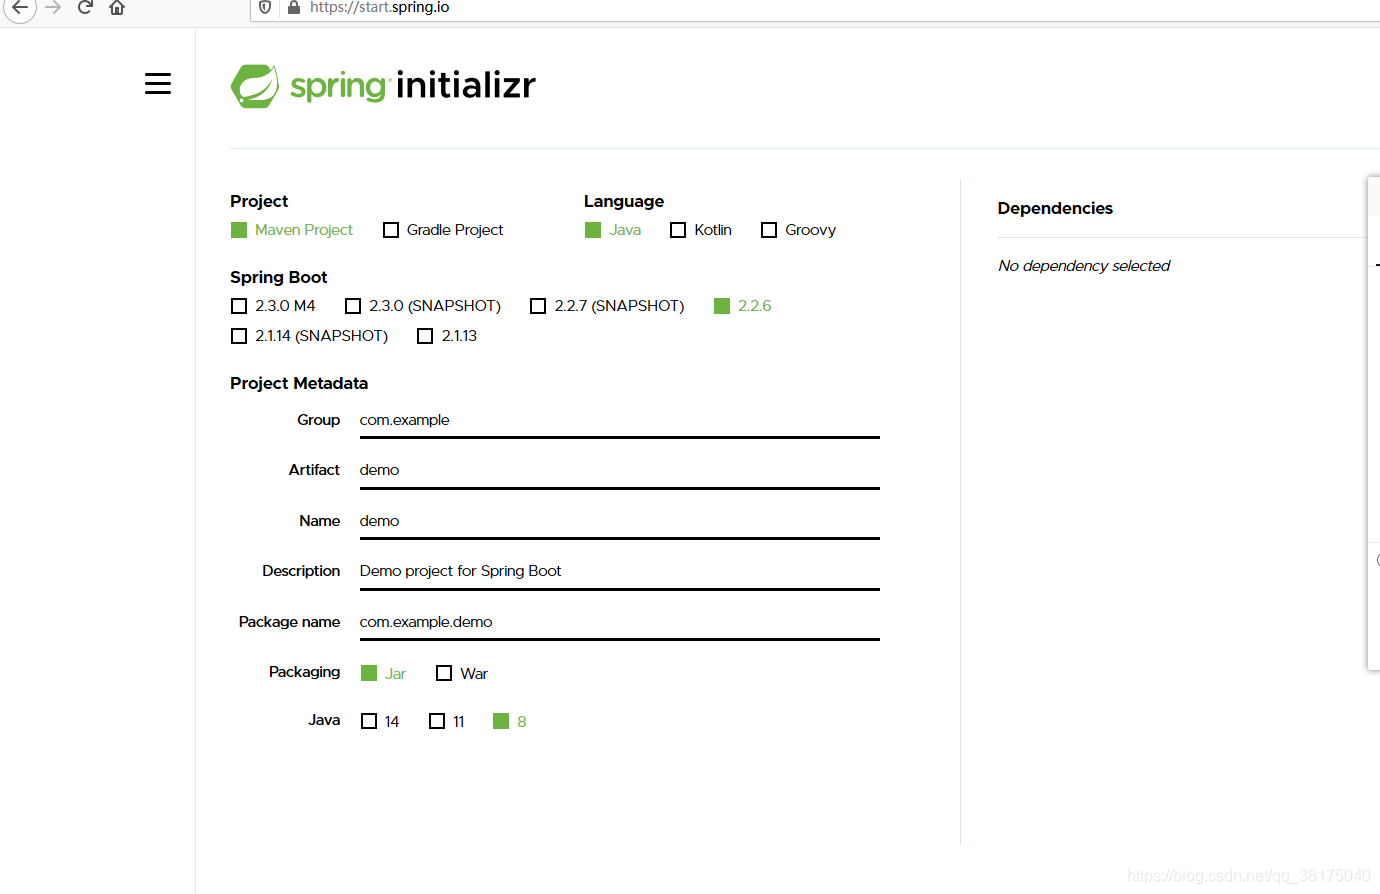Select Java version 11
The image size is (1380, 894).
coord(447,722)
